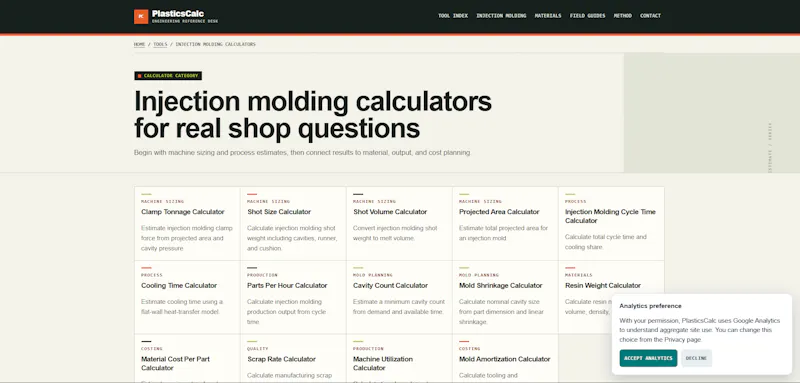Open the Cooling Time Calculator

click(179, 286)
